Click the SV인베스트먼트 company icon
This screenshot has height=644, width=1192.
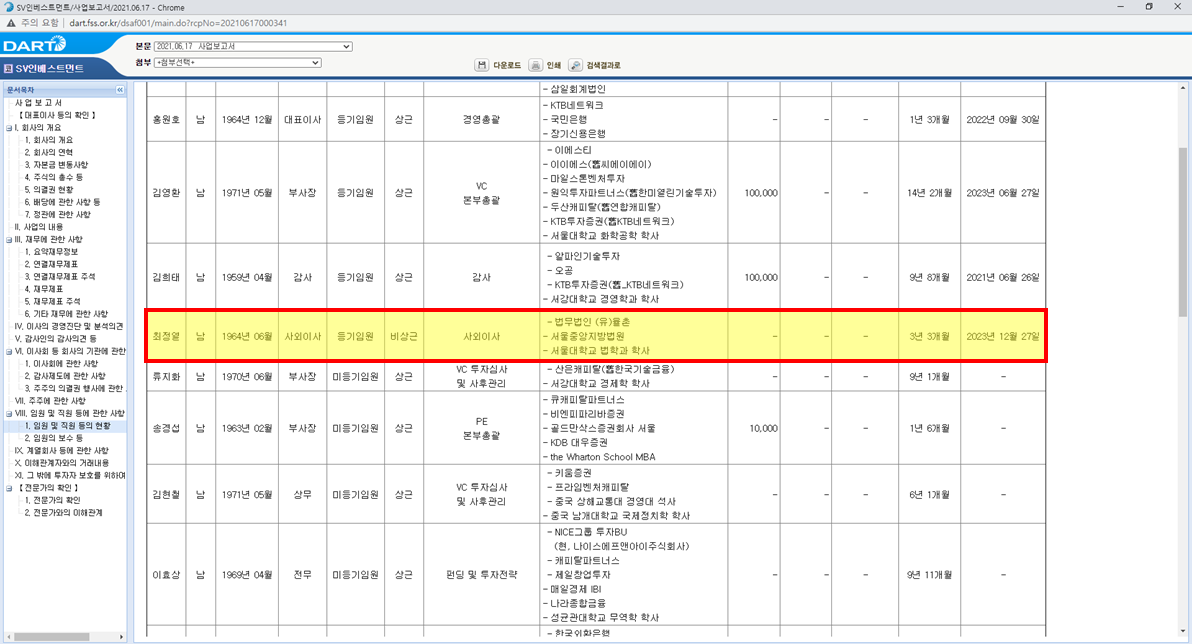(8, 68)
